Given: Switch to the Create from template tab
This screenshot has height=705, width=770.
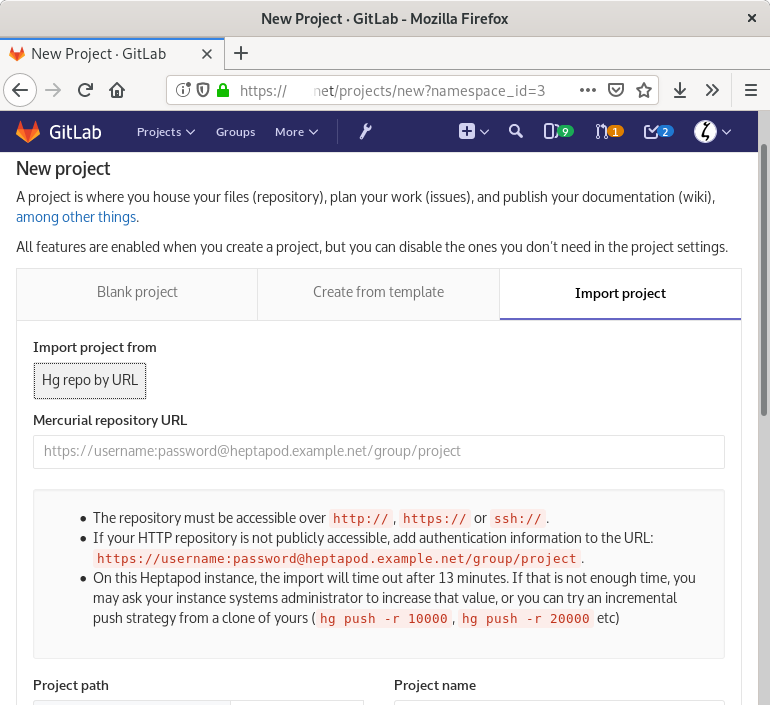Looking at the screenshot, I should [x=378, y=294].
